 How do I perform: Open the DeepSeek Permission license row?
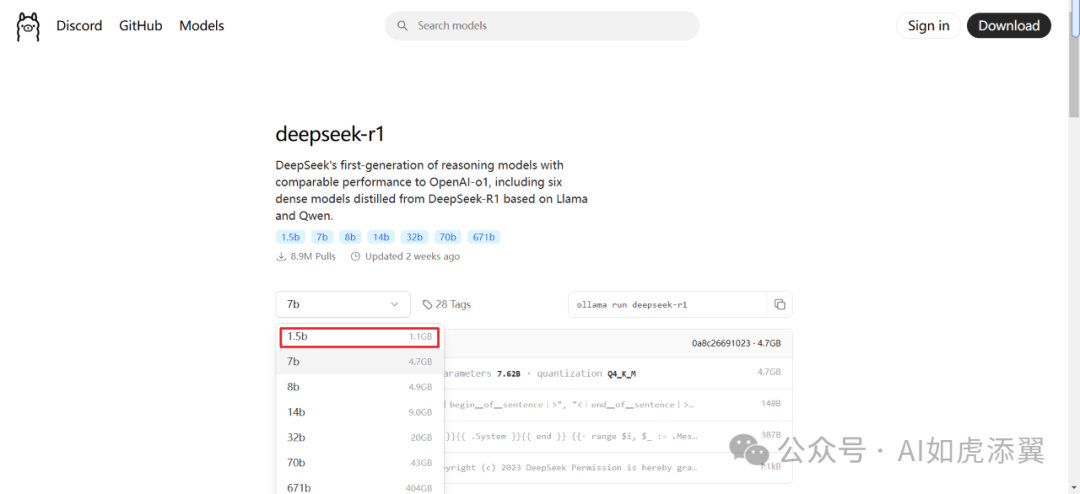[x=618, y=467]
